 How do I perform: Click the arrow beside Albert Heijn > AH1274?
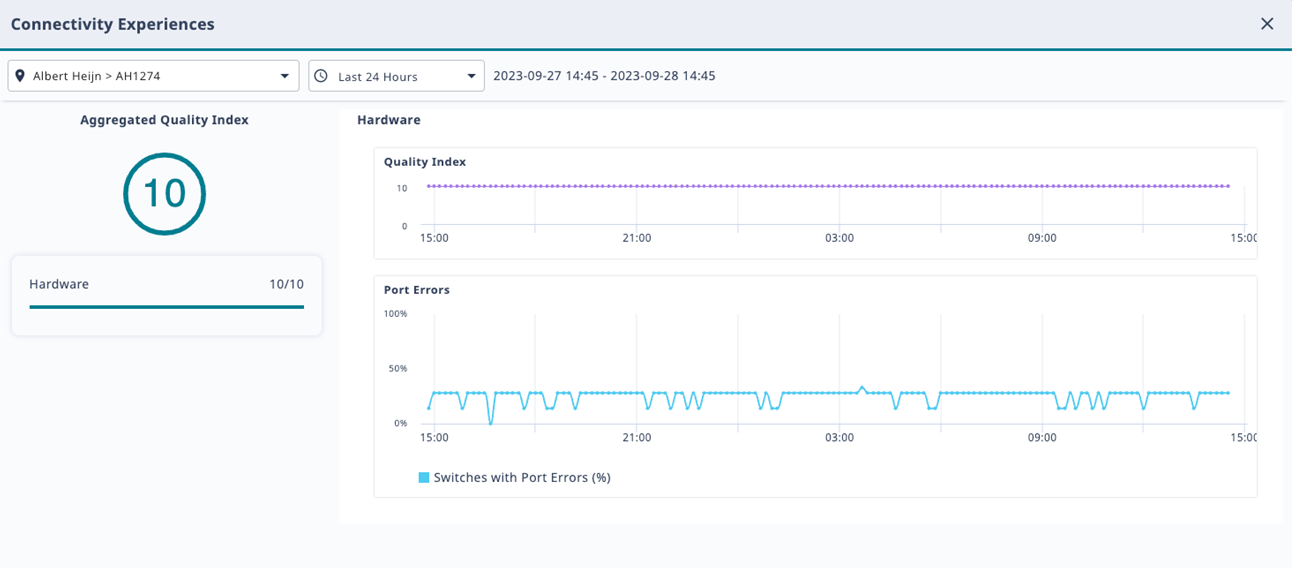pyautogui.click(x=284, y=76)
